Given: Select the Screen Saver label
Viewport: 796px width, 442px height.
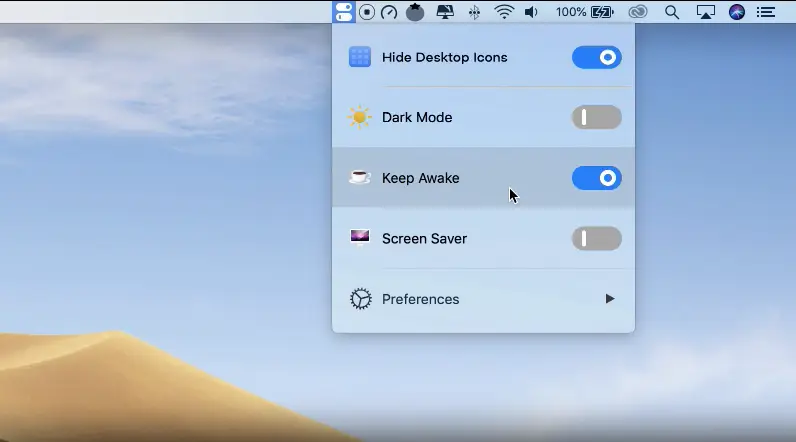Looking at the screenshot, I should [424, 239].
